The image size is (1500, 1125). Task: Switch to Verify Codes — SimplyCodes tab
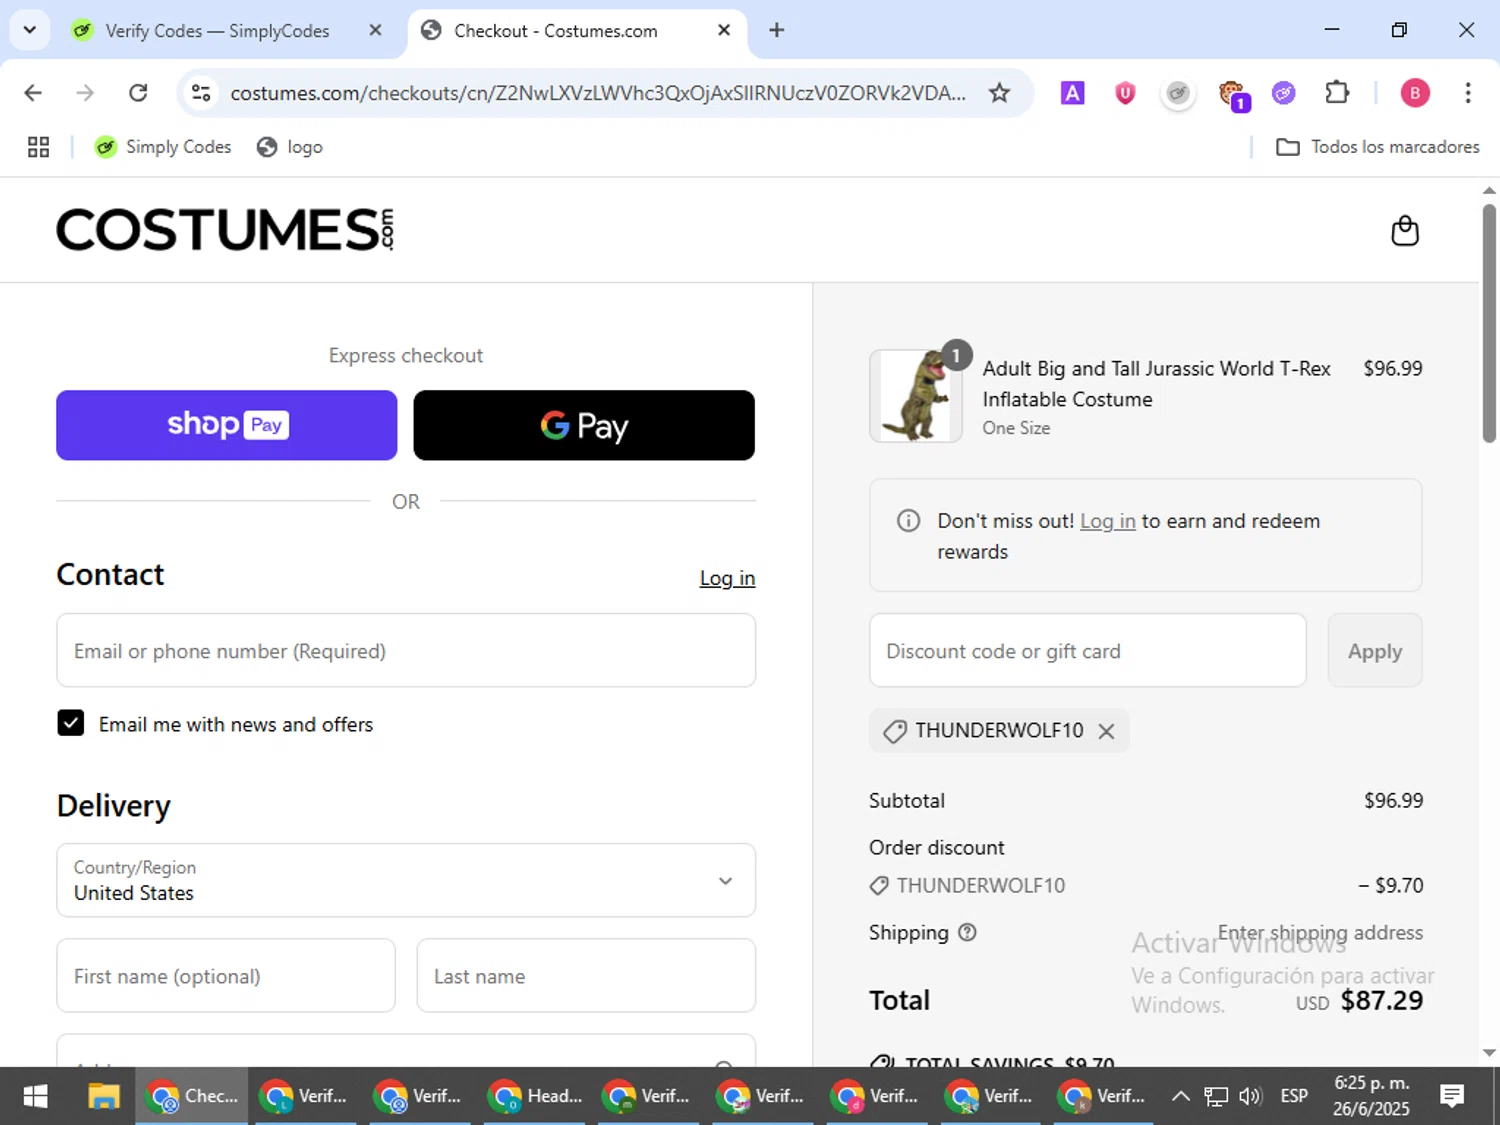[217, 31]
